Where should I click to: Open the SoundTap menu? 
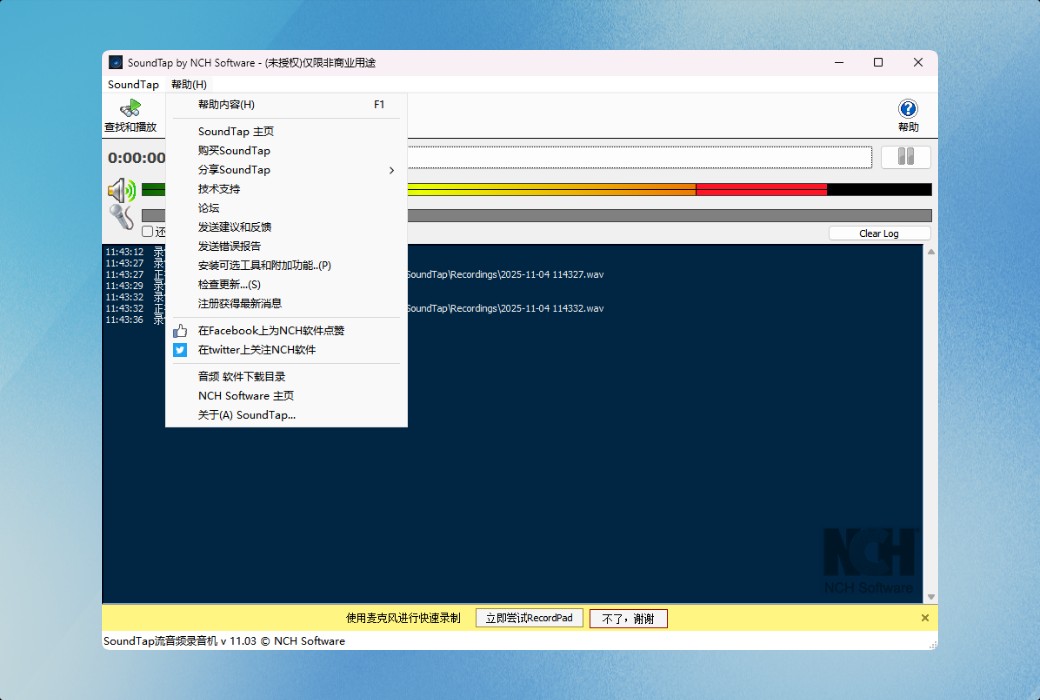pyautogui.click(x=132, y=84)
